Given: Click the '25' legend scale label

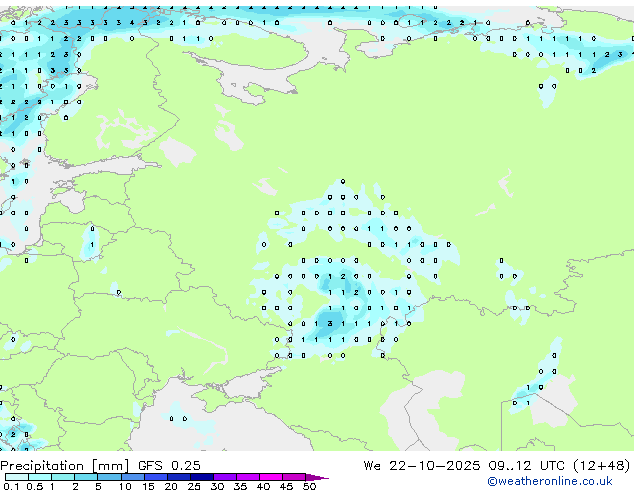Looking at the screenshot, I should point(194,486).
